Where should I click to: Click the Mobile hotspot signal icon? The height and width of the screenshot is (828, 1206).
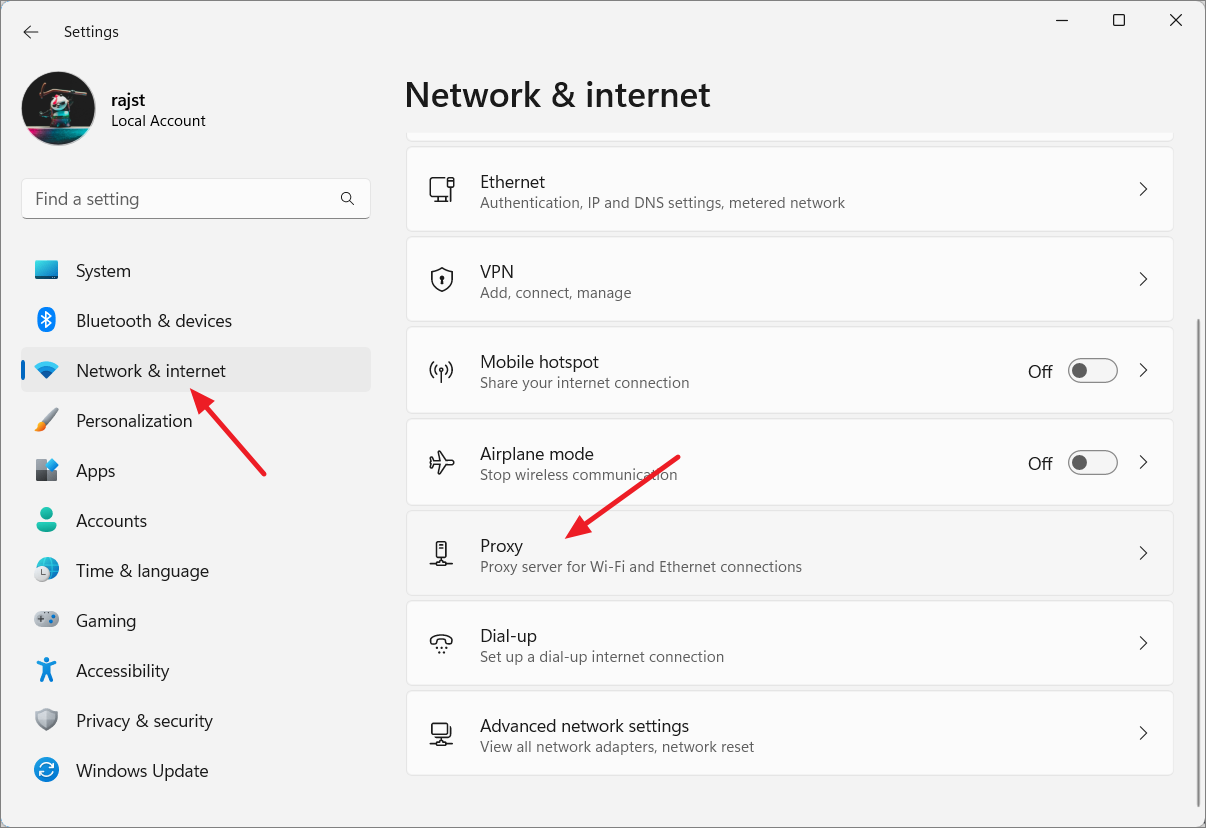coord(442,371)
